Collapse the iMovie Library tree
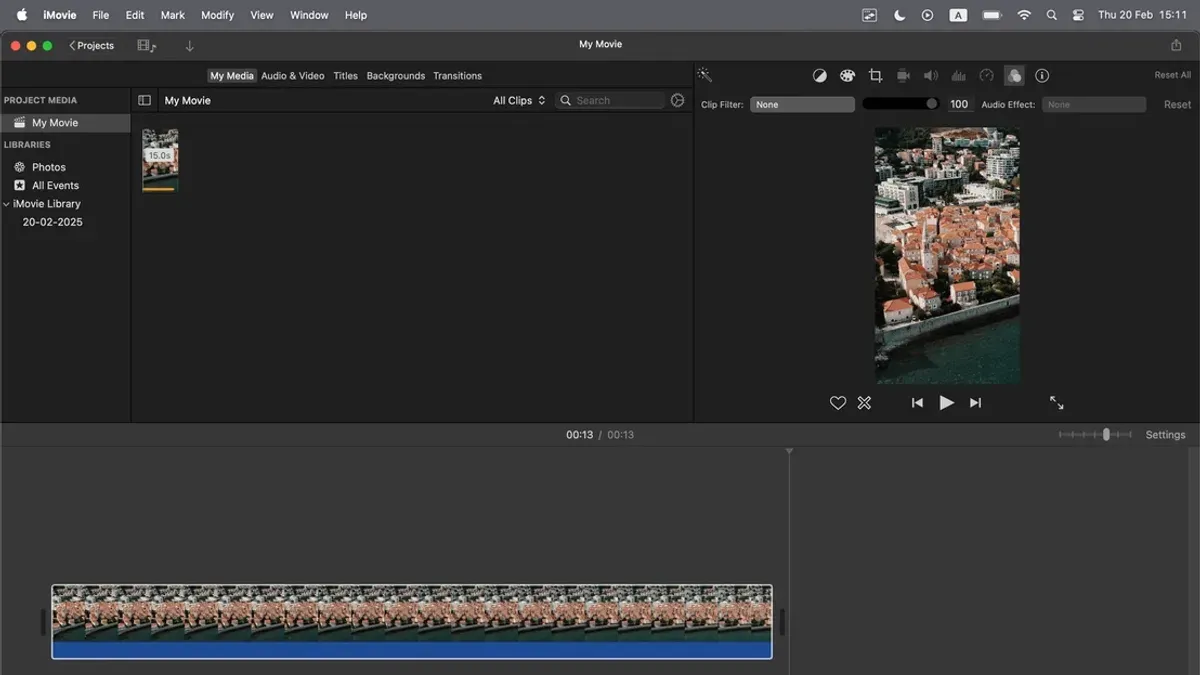 [7, 204]
